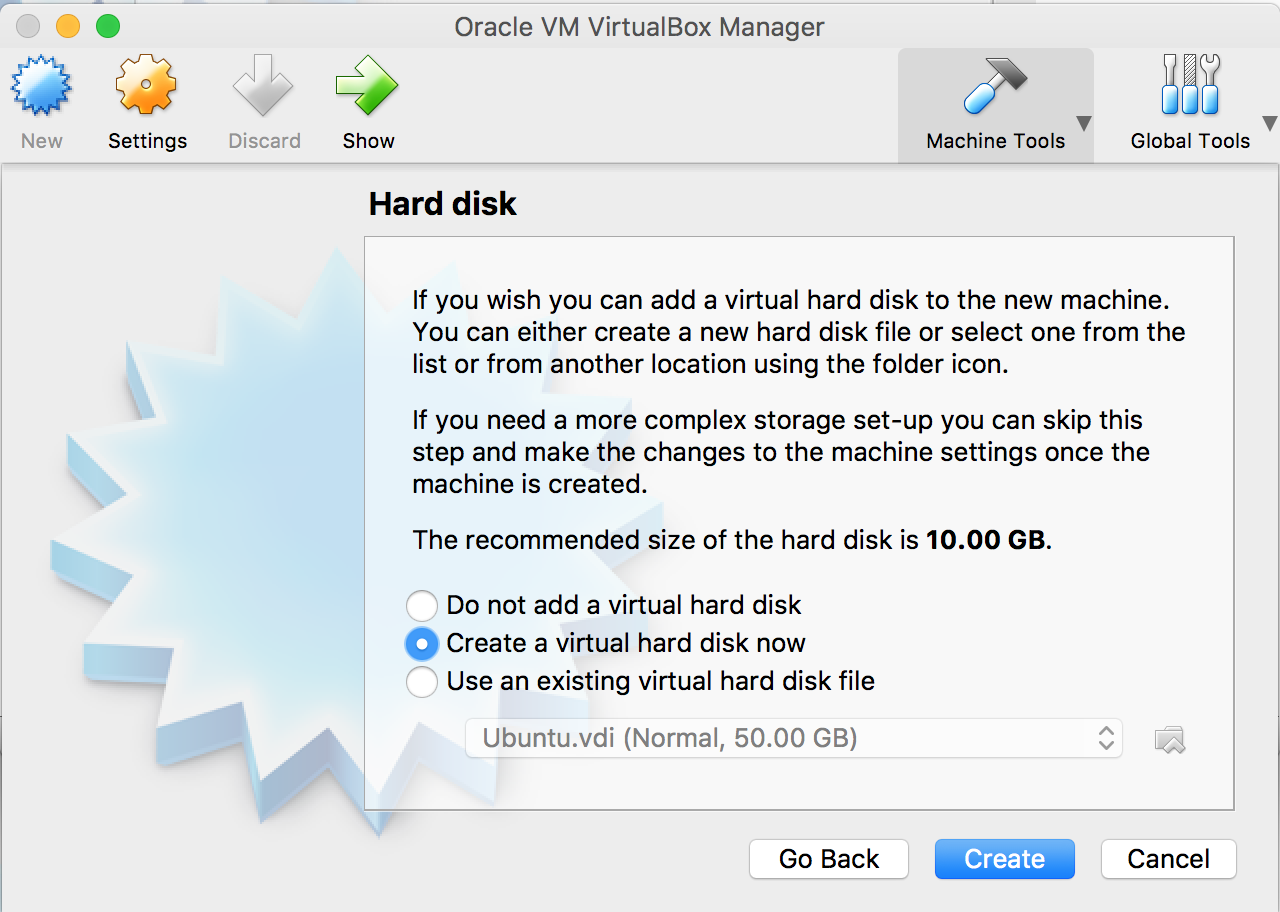
Task: Click the Go Back button
Action: [828, 859]
